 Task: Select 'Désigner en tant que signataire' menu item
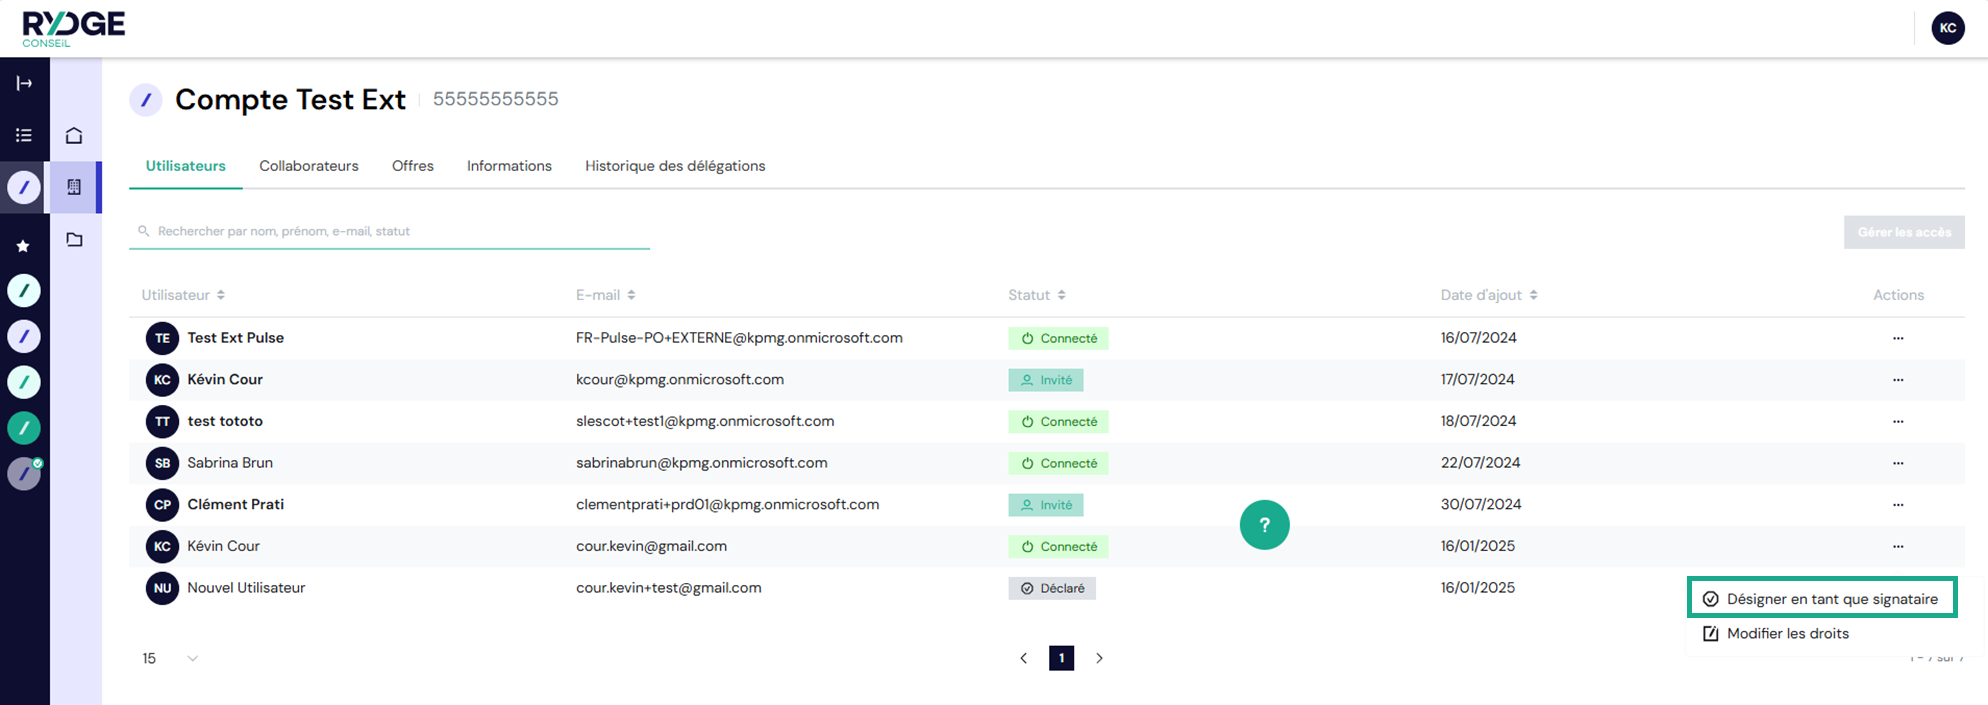[1822, 599]
